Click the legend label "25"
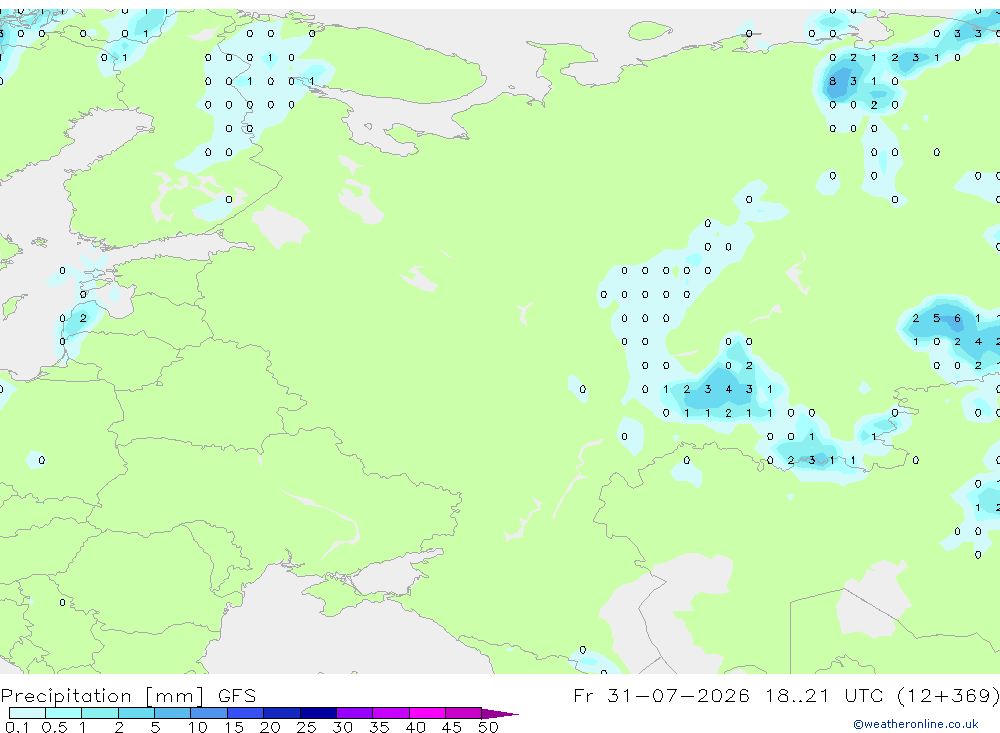Image resolution: width=1000 pixels, height=733 pixels. pyautogui.click(x=306, y=727)
